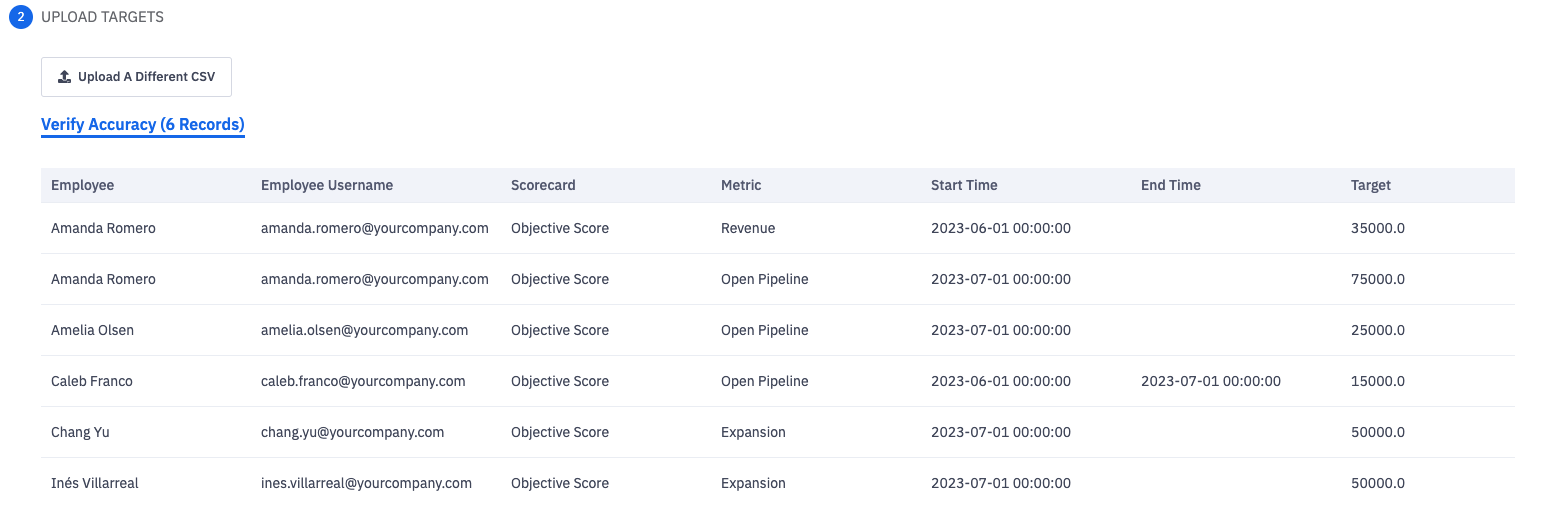Viewport: 1550px width, 508px height.
Task: Open Verify Accuracy (6 Records) tab
Action: coord(143,125)
